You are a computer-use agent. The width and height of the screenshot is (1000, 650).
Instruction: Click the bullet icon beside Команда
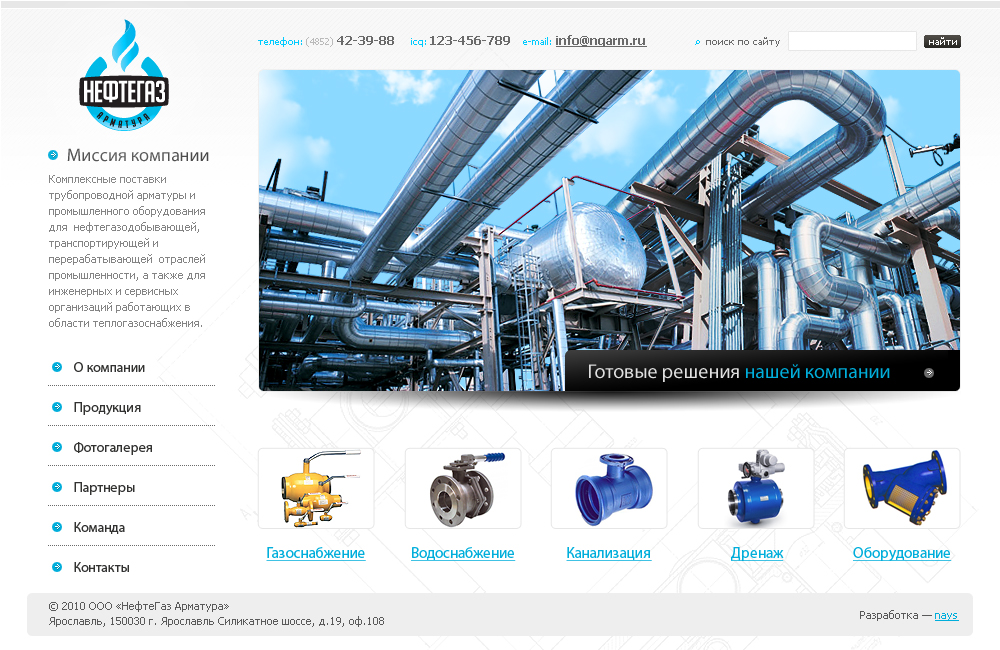pyautogui.click(x=57, y=527)
